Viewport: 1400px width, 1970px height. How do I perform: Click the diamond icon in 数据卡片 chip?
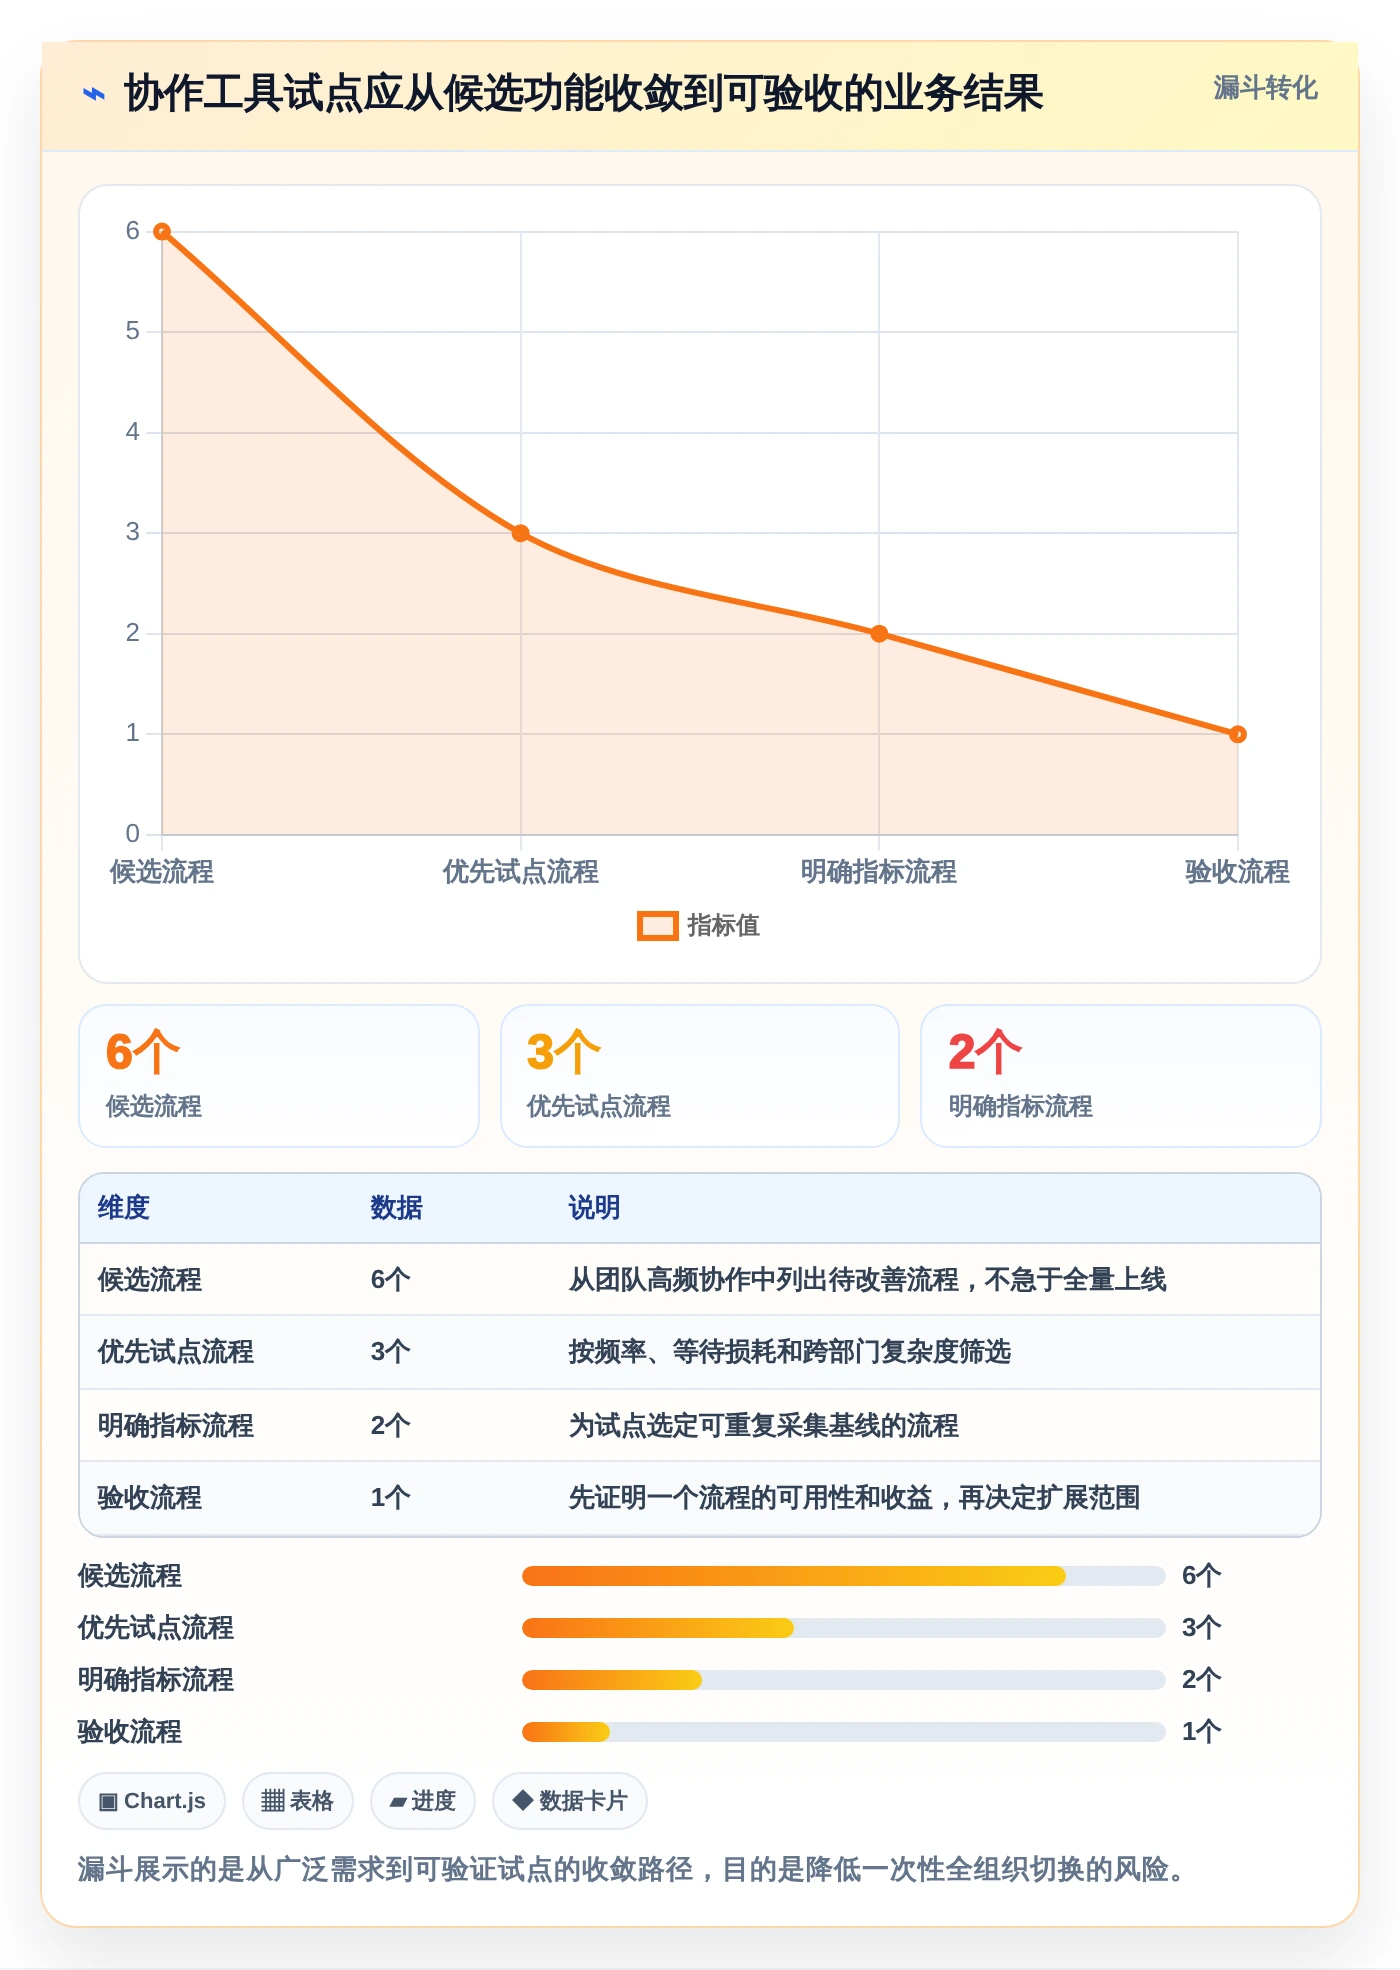coord(522,1800)
